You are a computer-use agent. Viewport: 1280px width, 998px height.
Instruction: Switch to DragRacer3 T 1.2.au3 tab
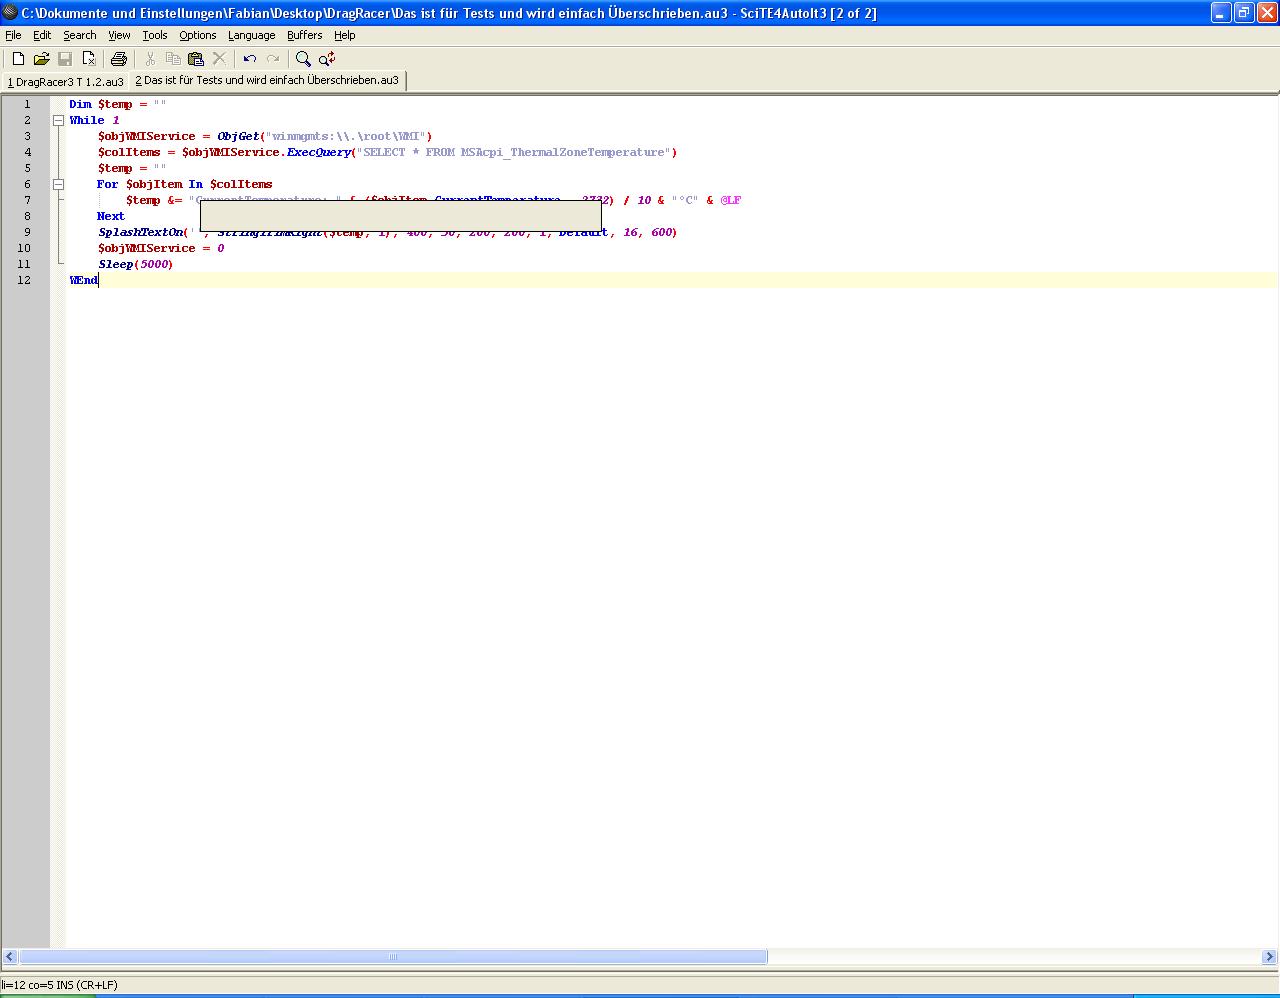click(x=66, y=81)
